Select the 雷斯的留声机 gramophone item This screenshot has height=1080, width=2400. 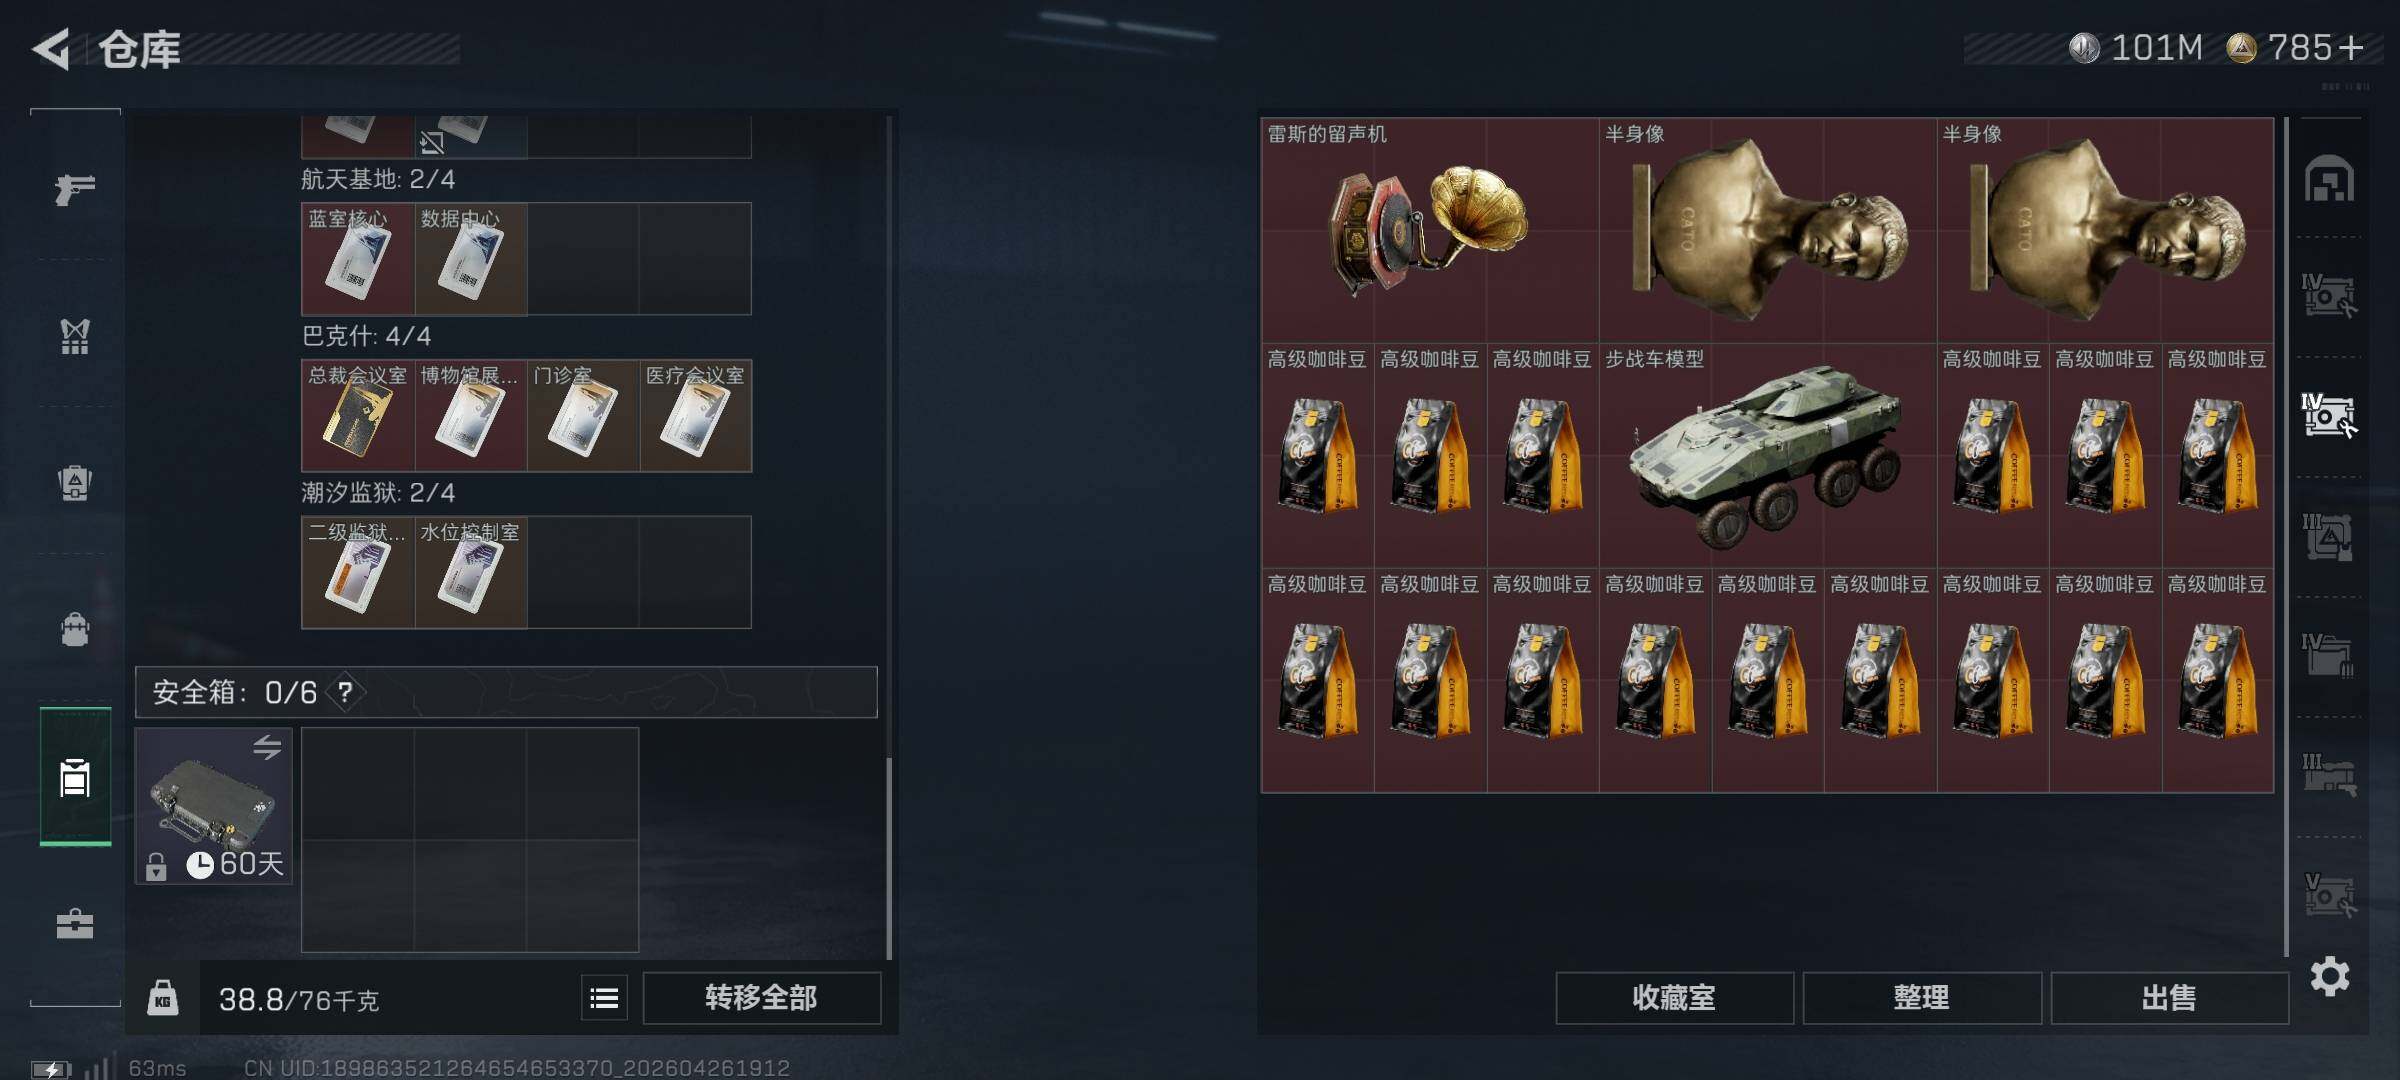pyautogui.click(x=1430, y=230)
